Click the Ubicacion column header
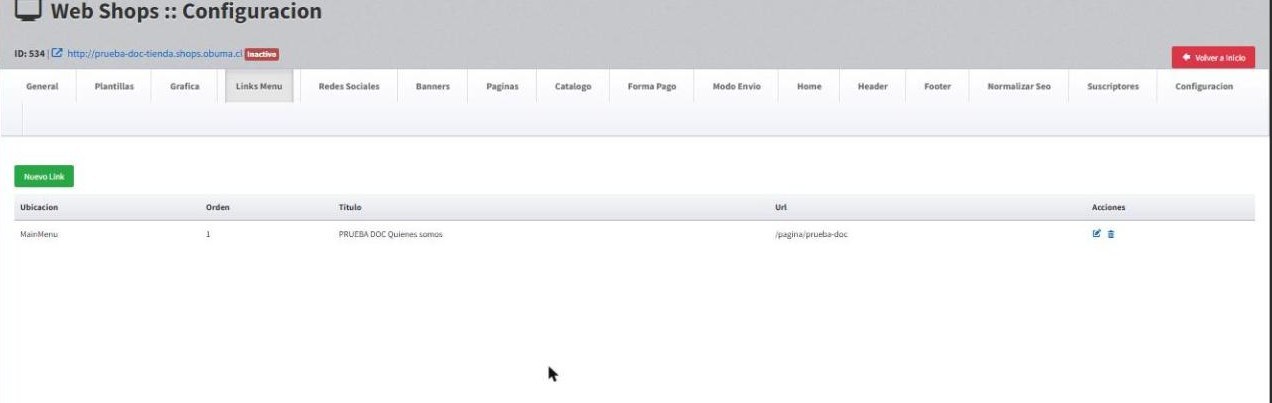1272x403 pixels. 39,207
